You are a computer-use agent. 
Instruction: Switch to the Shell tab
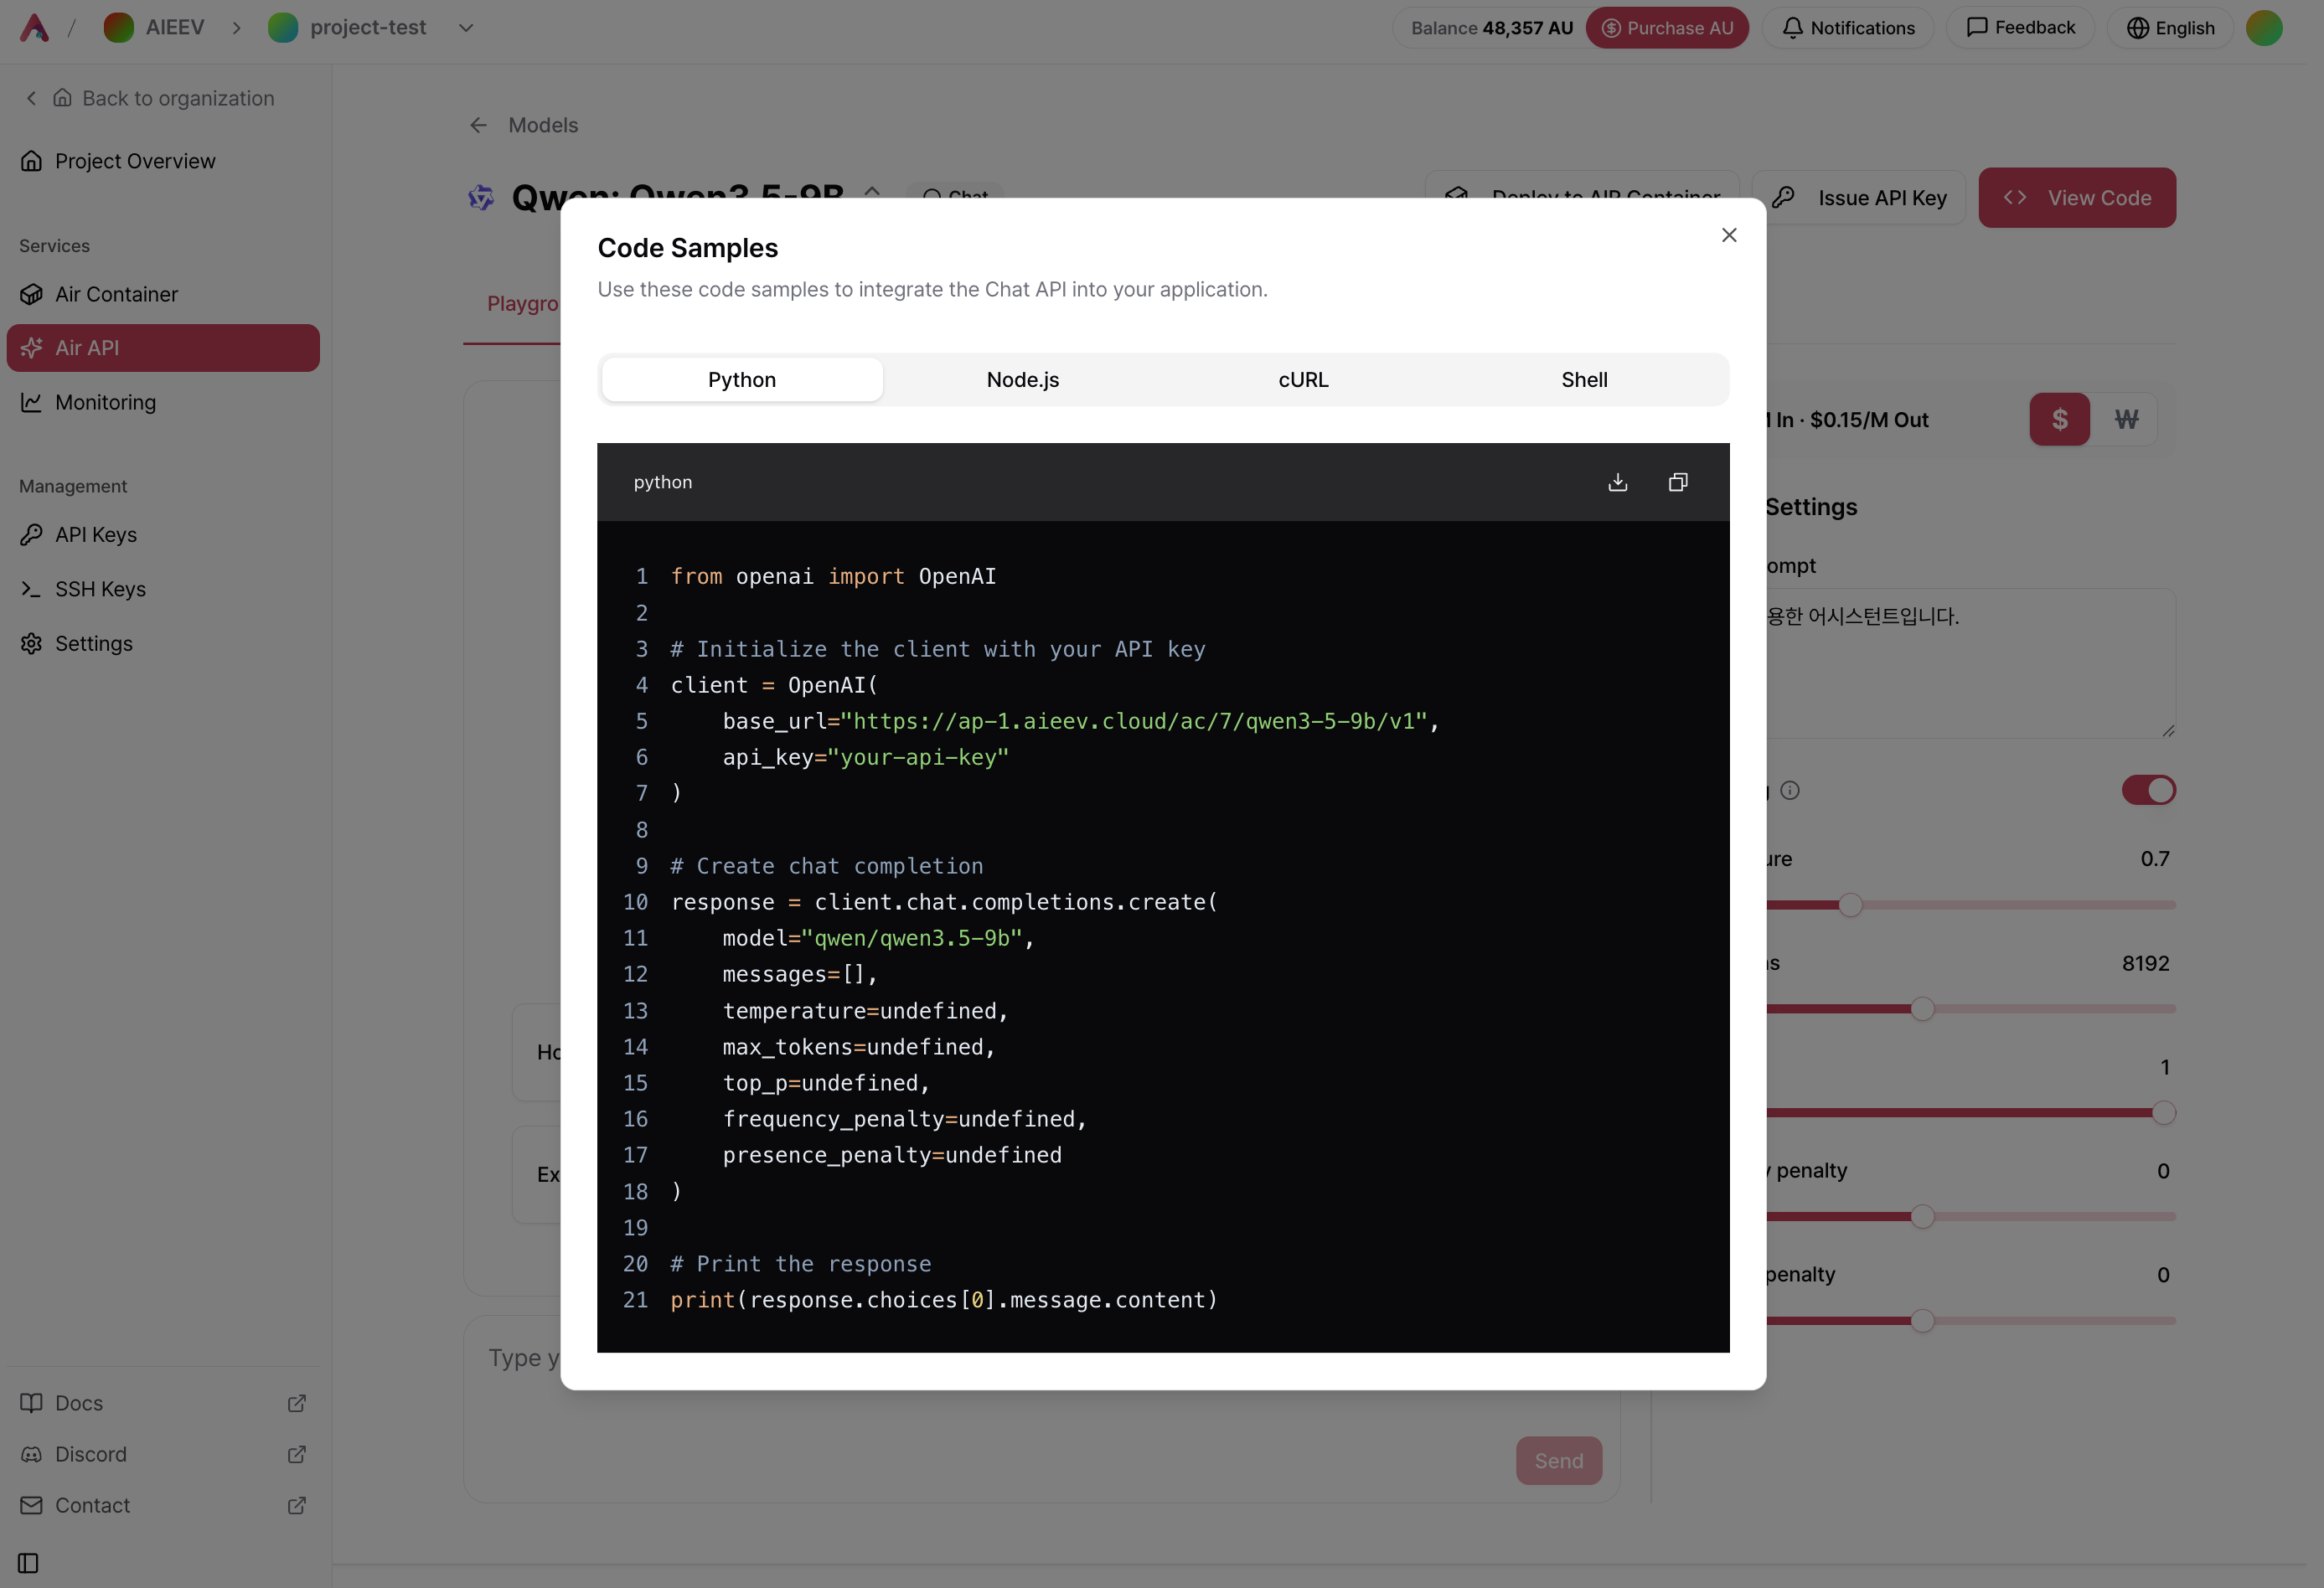click(x=1584, y=380)
